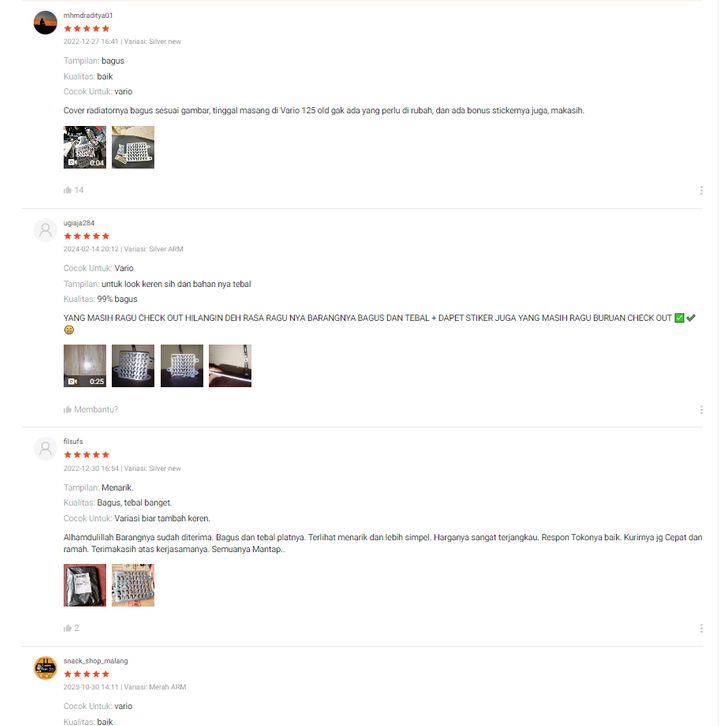
Task: Open third thumbnail in ugiaja284's review
Action: 182,366
